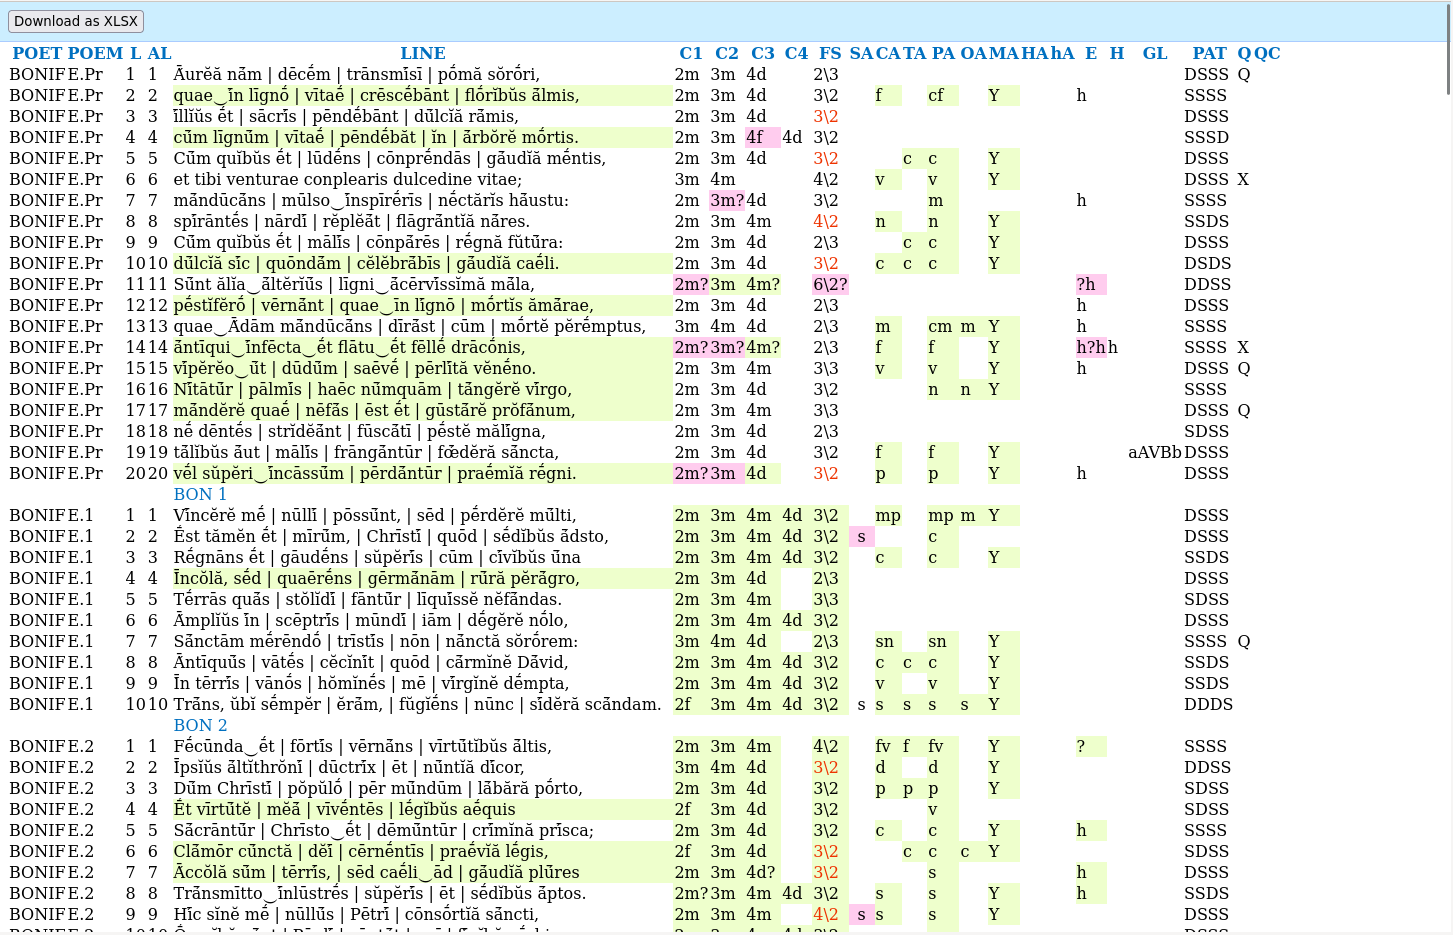Click the FS column header

click(x=830, y=53)
